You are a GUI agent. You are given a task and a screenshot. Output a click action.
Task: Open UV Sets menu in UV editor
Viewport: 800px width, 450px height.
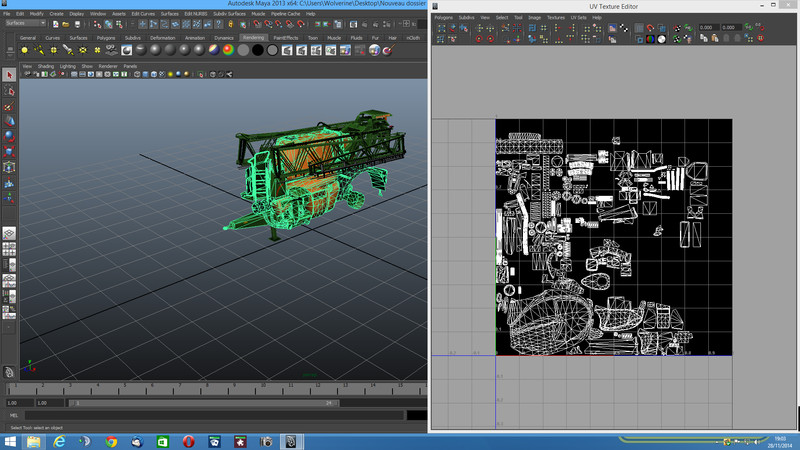tap(580, 18)
